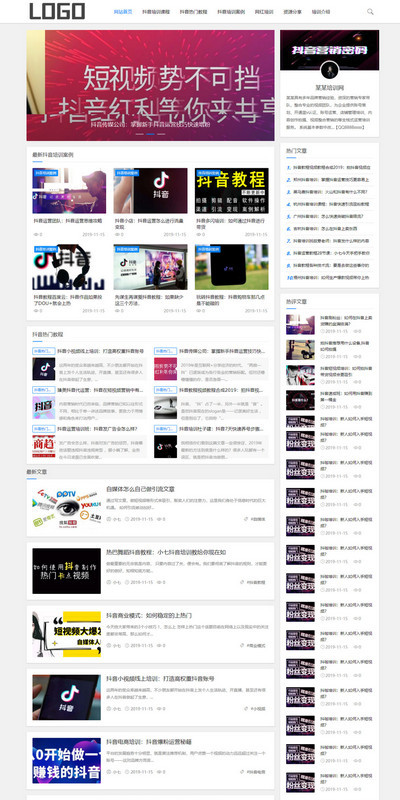Open the 抖音营销密码 sidebar banner image
Image resolution: width=400 pixels, height=800 pixels.
[x=330, y=49]
